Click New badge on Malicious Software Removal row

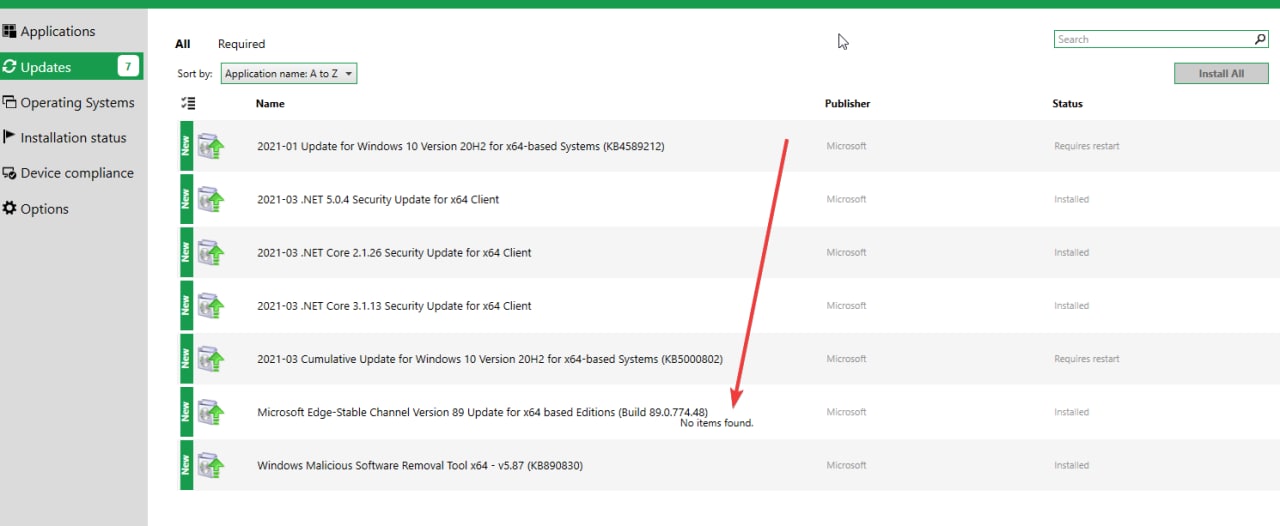(x=186, y=464)
